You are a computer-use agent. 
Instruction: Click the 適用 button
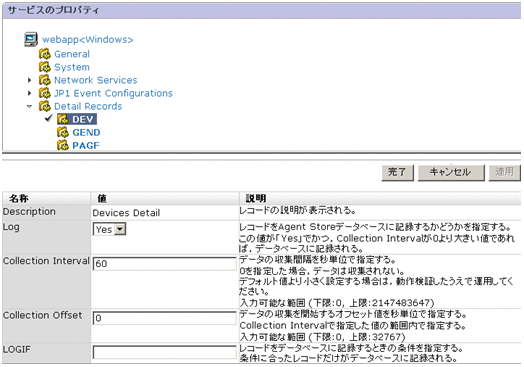point(504,172)
